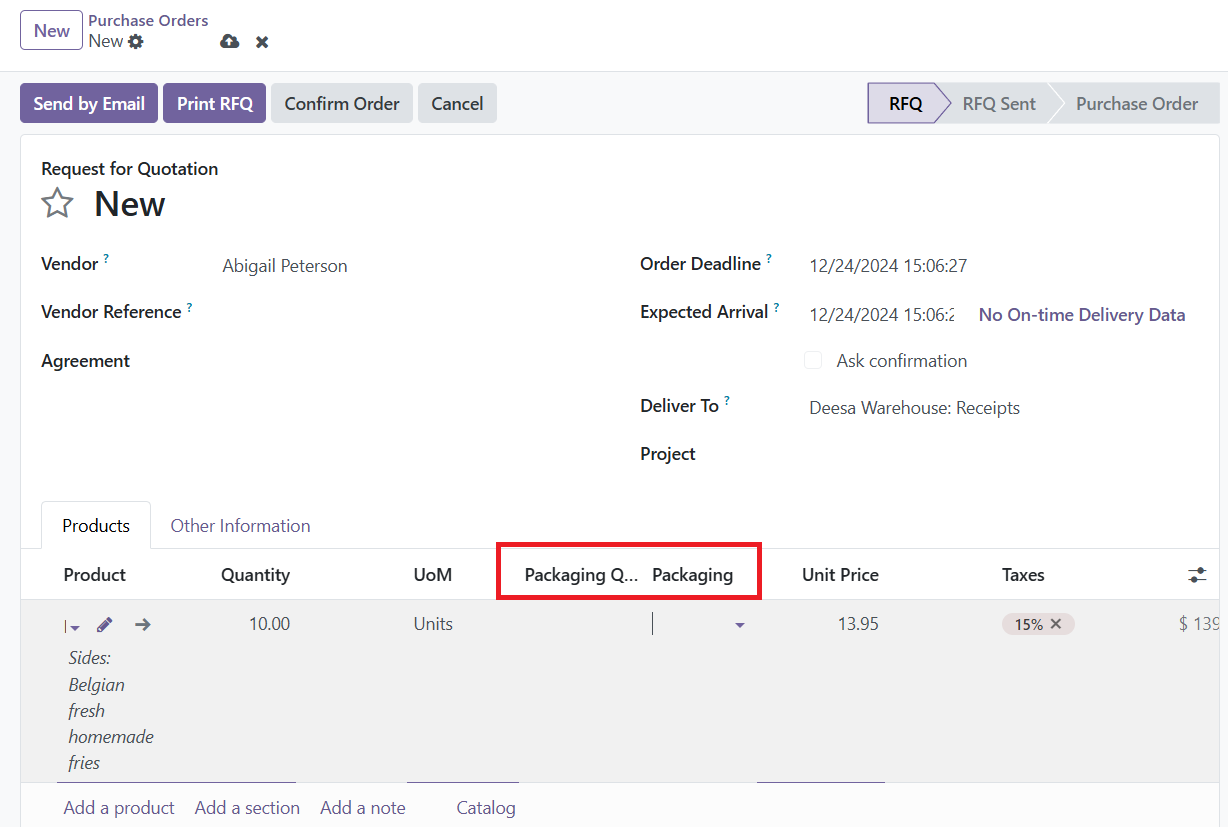Go to Purchase Orders breadcrumb
1228x827 pixels.
click(x=148, y=20)
